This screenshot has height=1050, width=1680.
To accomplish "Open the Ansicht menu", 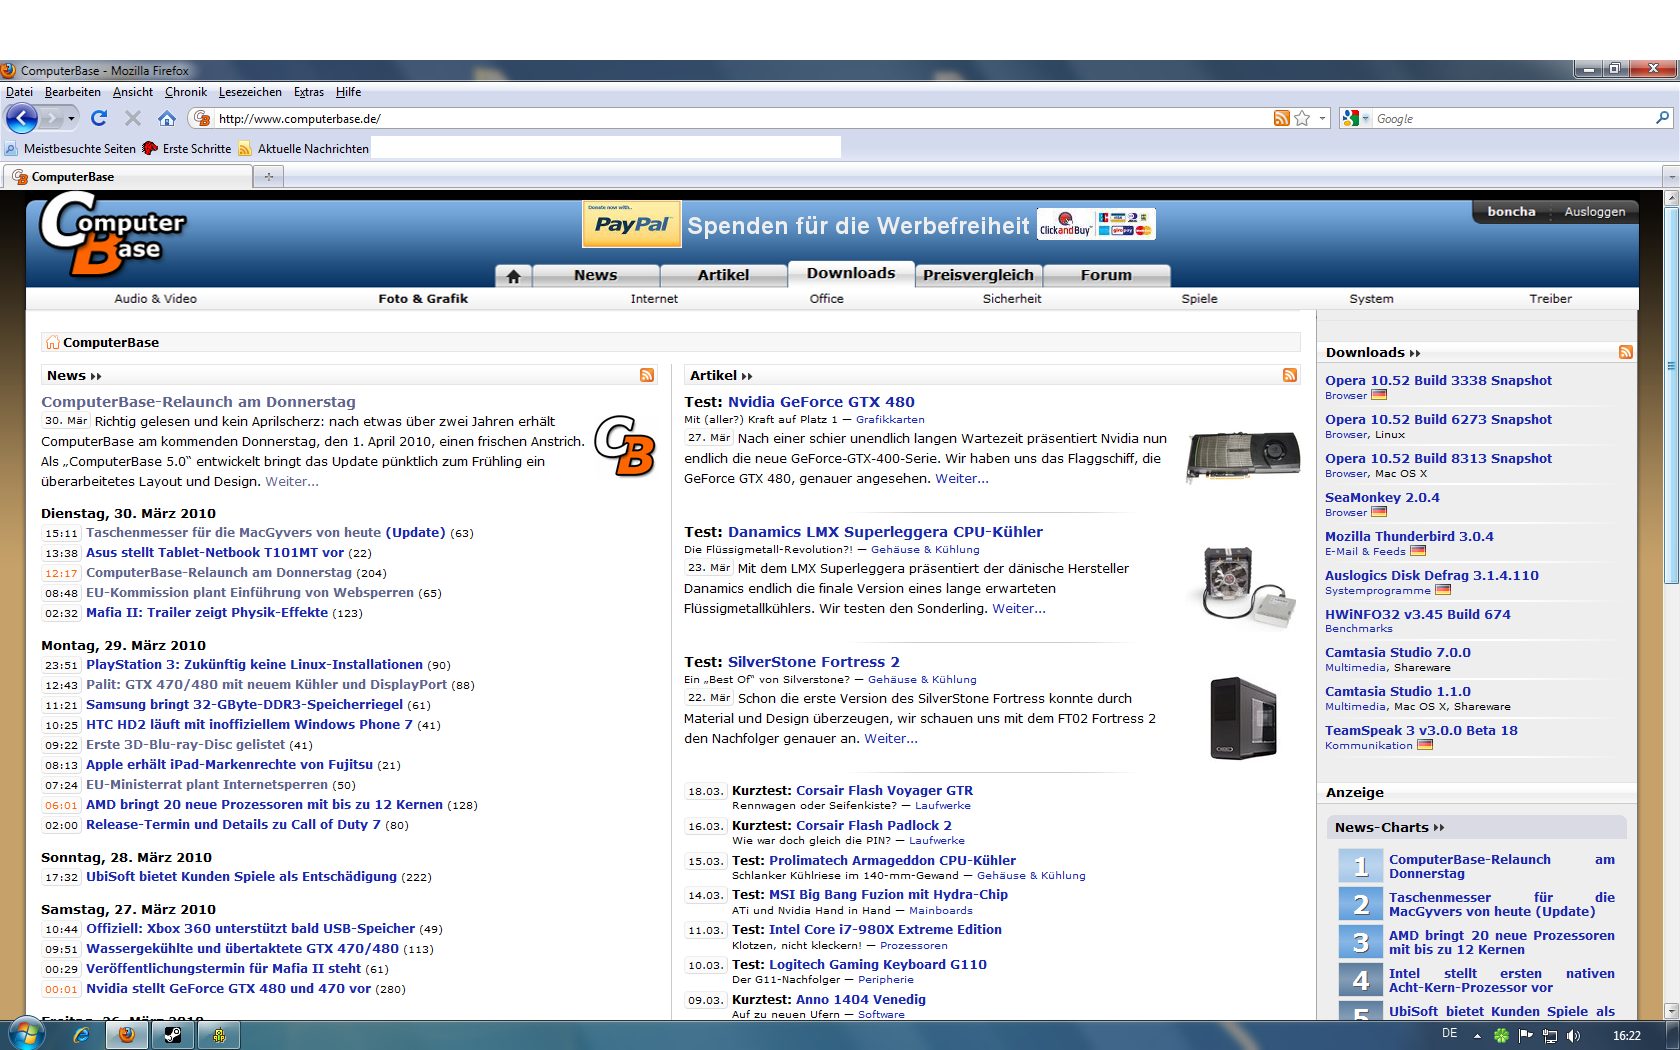I will (133, 92).
